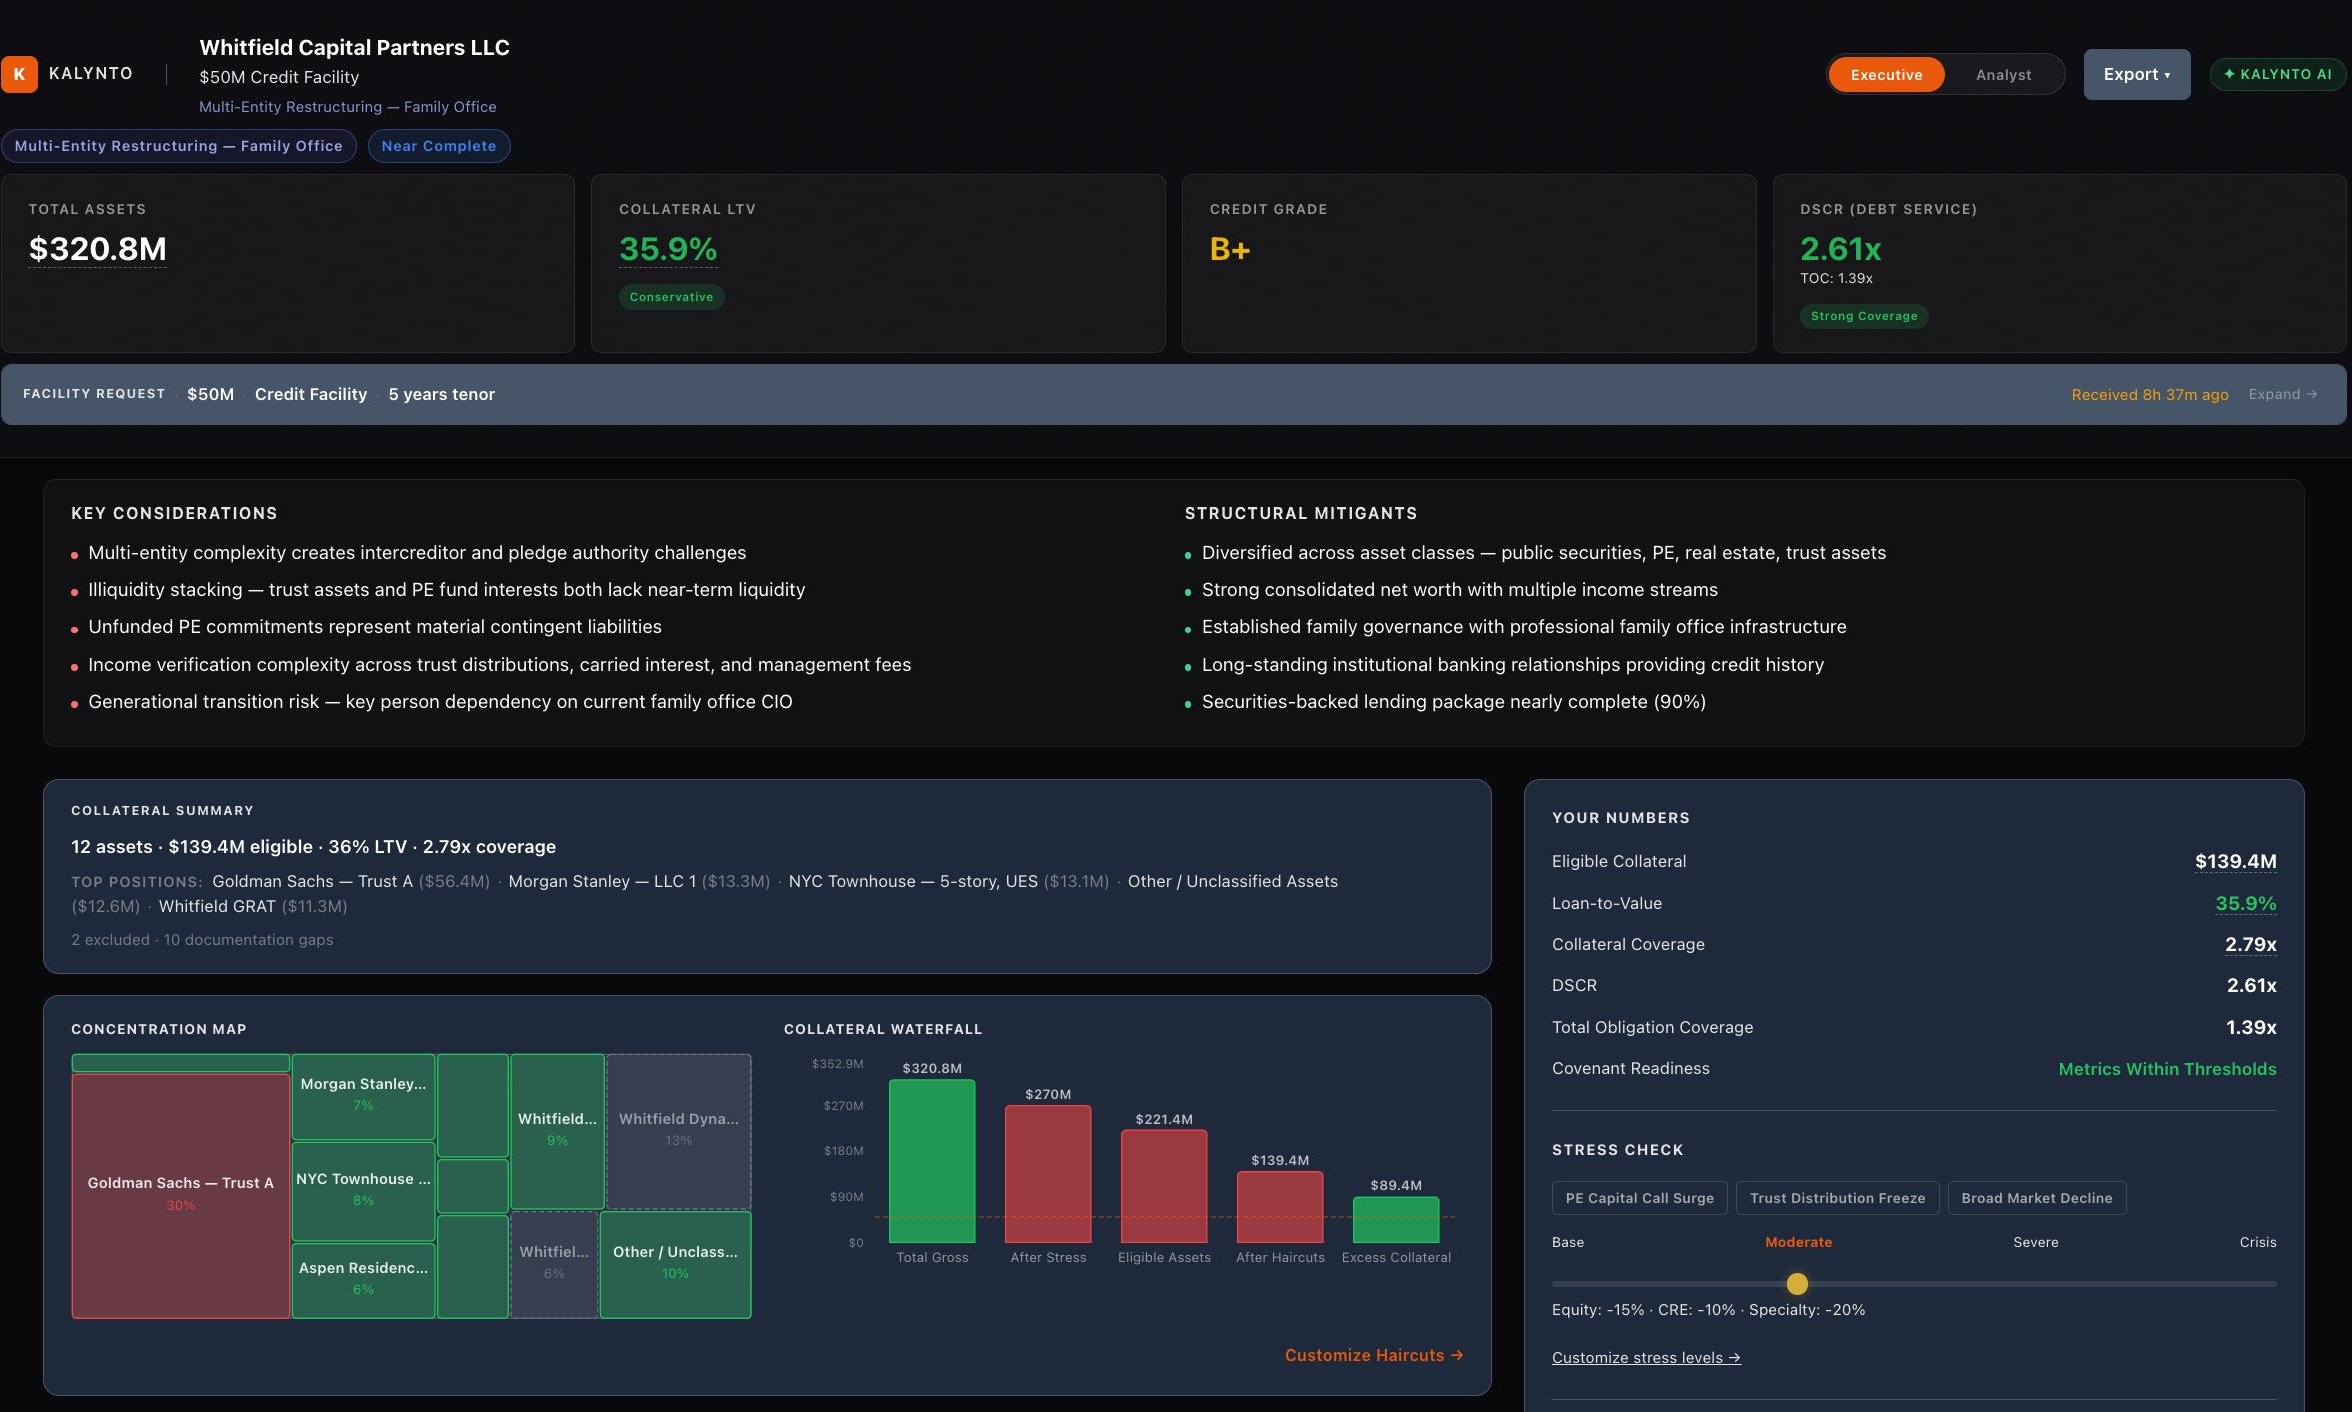Open the Total Assets $320.8M value
The height and width of the screenshot is (1412, 2352).
[98, 249]
